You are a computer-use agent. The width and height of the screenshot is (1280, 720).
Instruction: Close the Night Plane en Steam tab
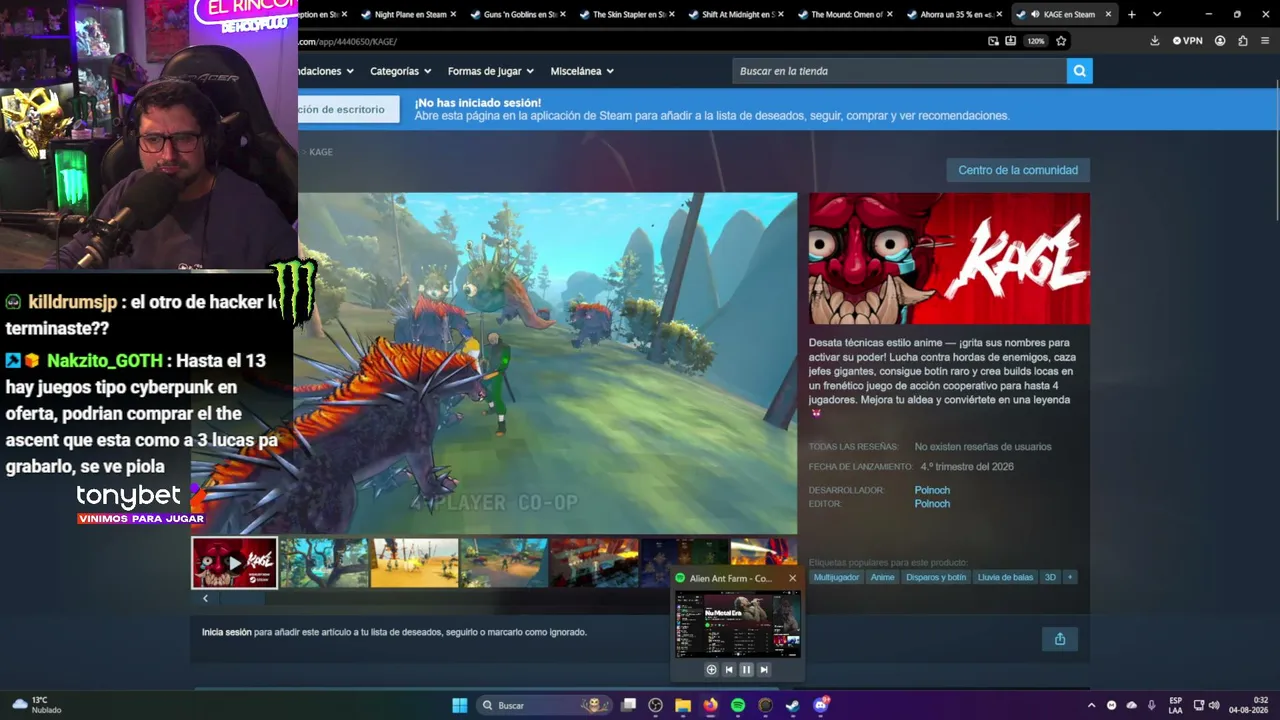point(453,14)
